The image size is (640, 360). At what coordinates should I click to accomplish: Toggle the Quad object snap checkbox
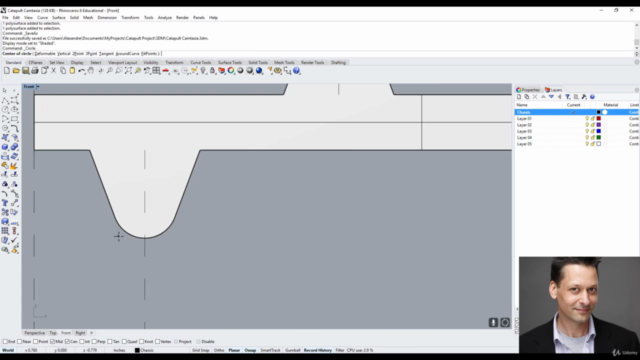[x=124, y=342]
